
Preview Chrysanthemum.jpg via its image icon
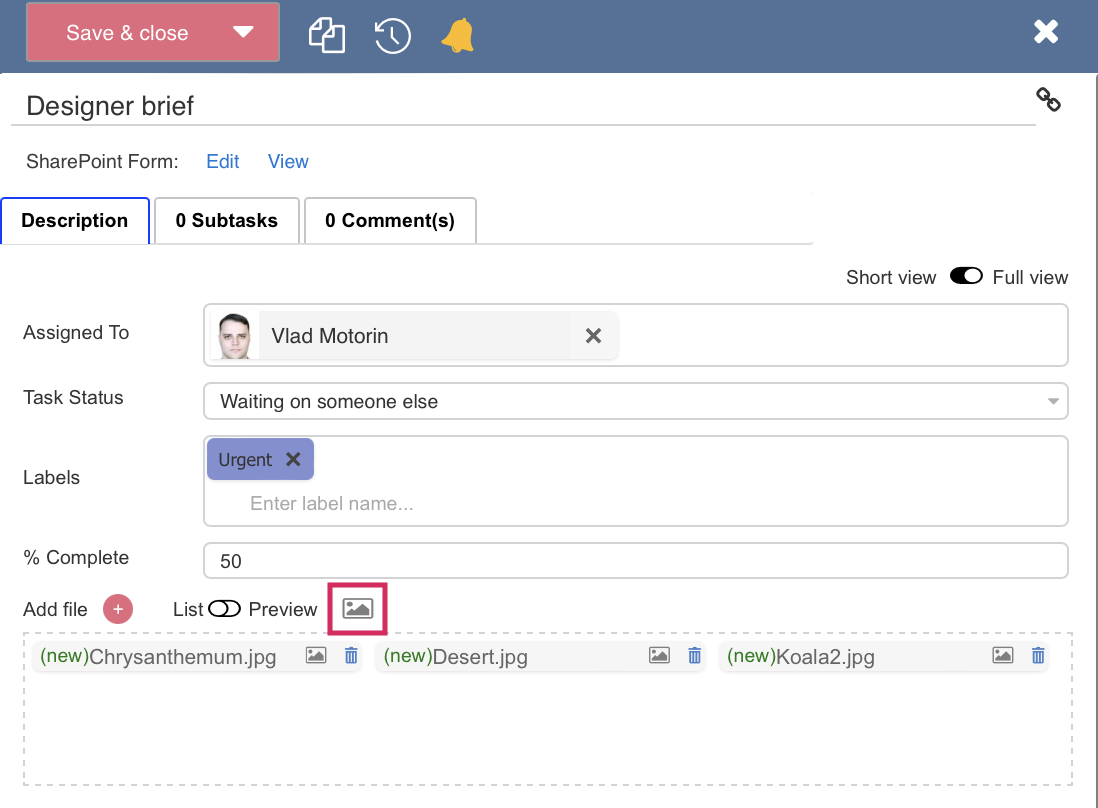316,656
